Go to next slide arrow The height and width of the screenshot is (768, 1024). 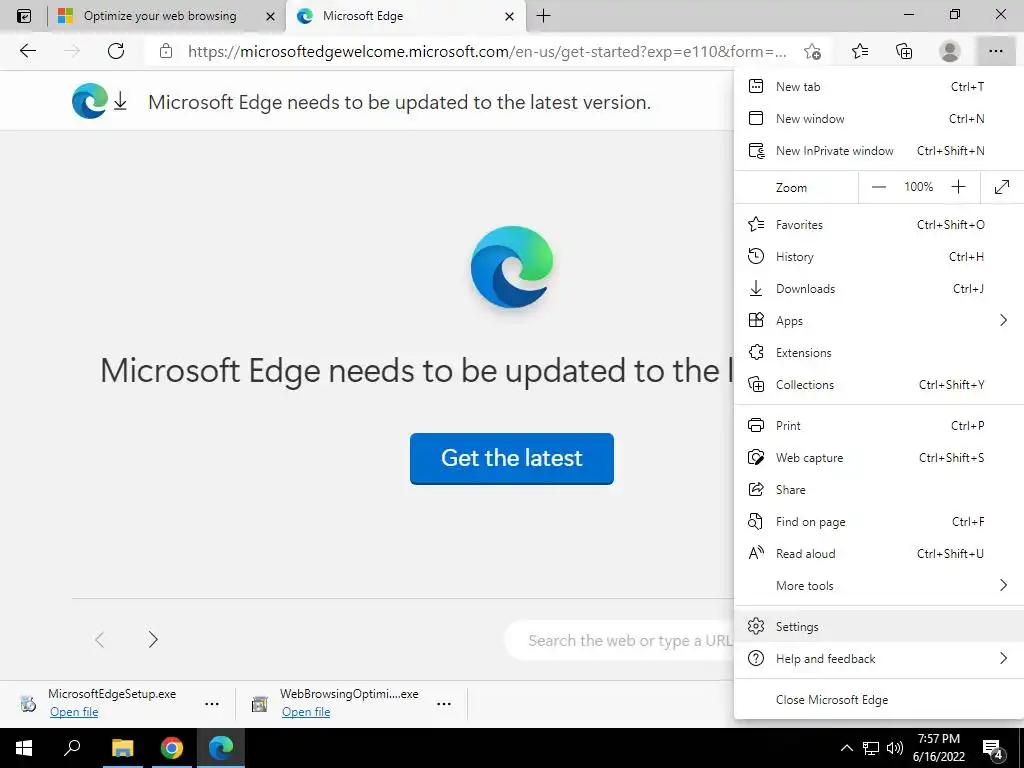pos(153,639)
